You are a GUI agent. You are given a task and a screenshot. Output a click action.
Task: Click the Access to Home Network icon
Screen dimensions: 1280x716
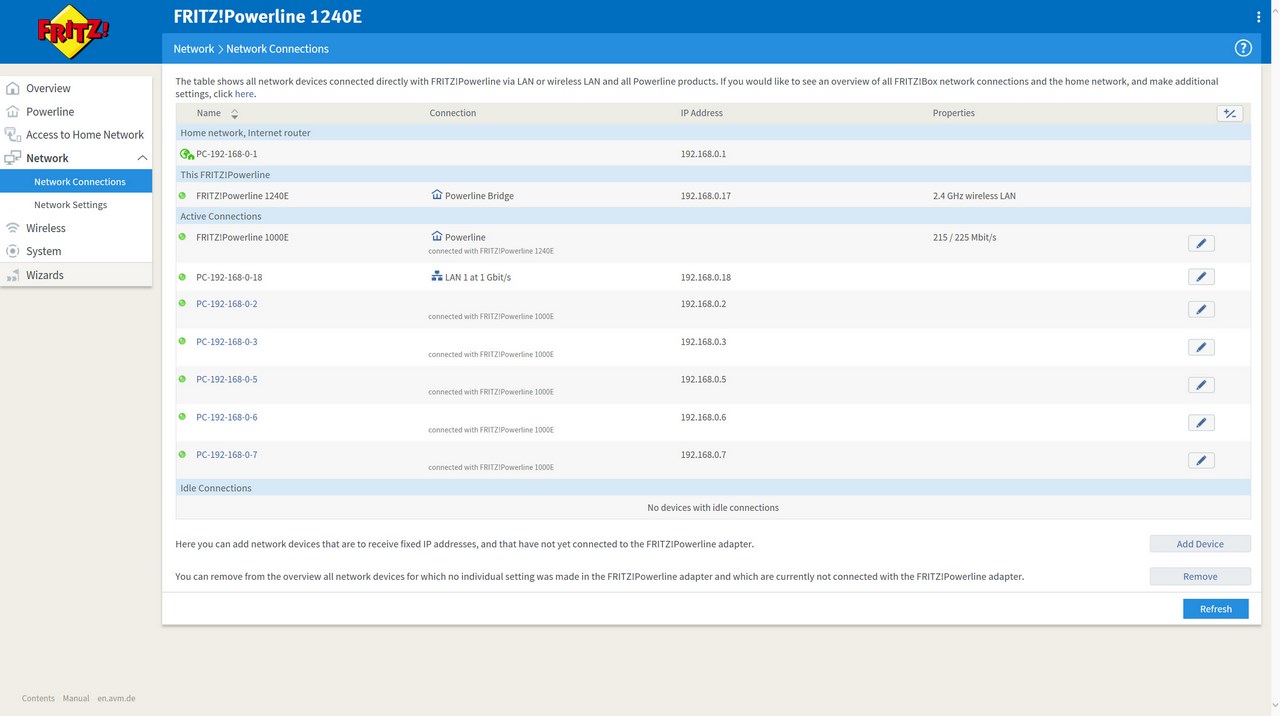coord(13,134)
